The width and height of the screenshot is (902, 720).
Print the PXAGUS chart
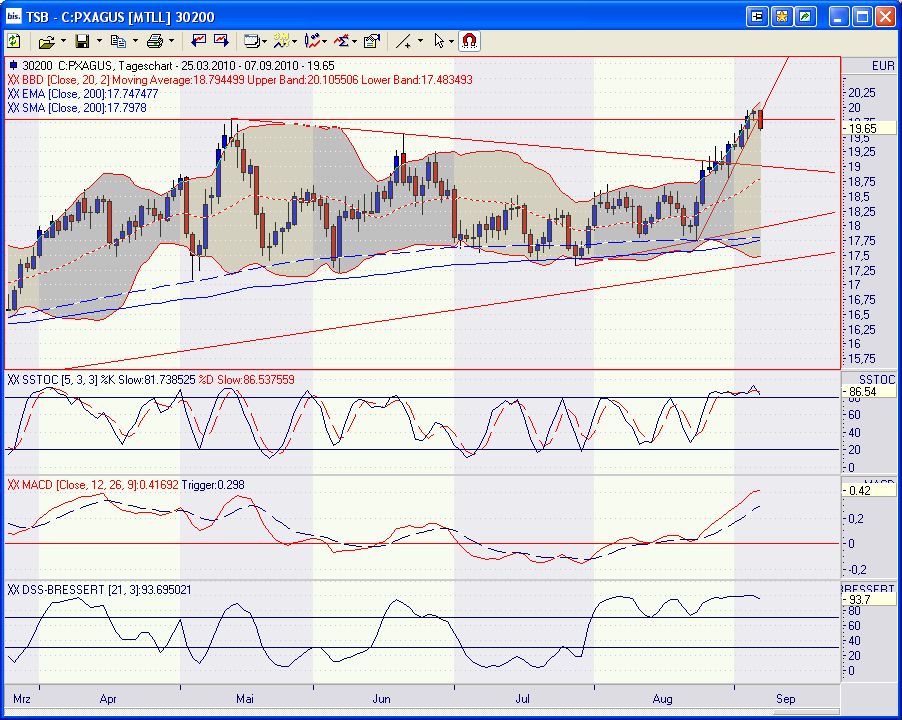click(156, 41)
